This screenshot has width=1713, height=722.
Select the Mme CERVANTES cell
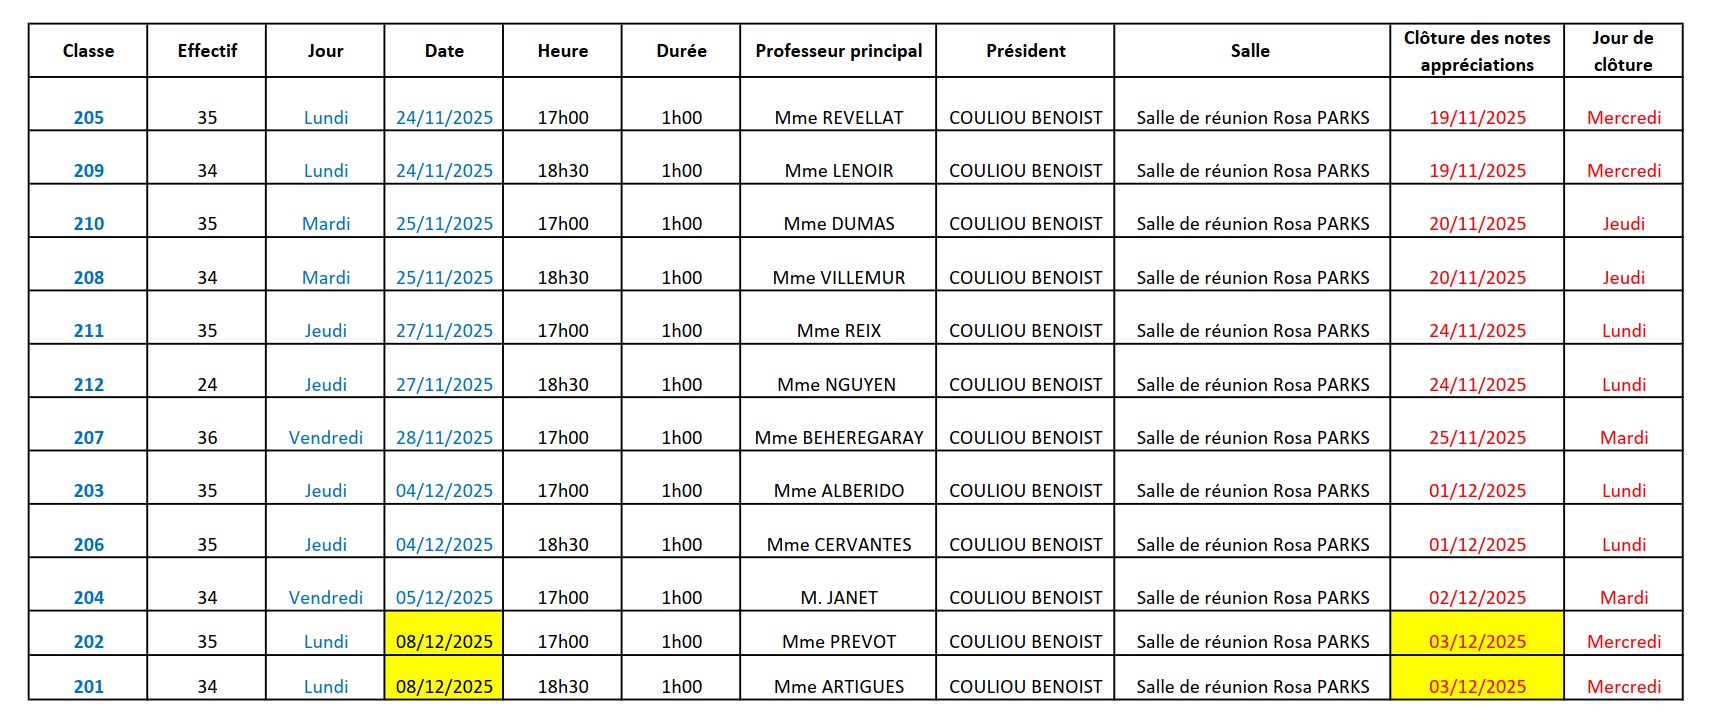838,544
